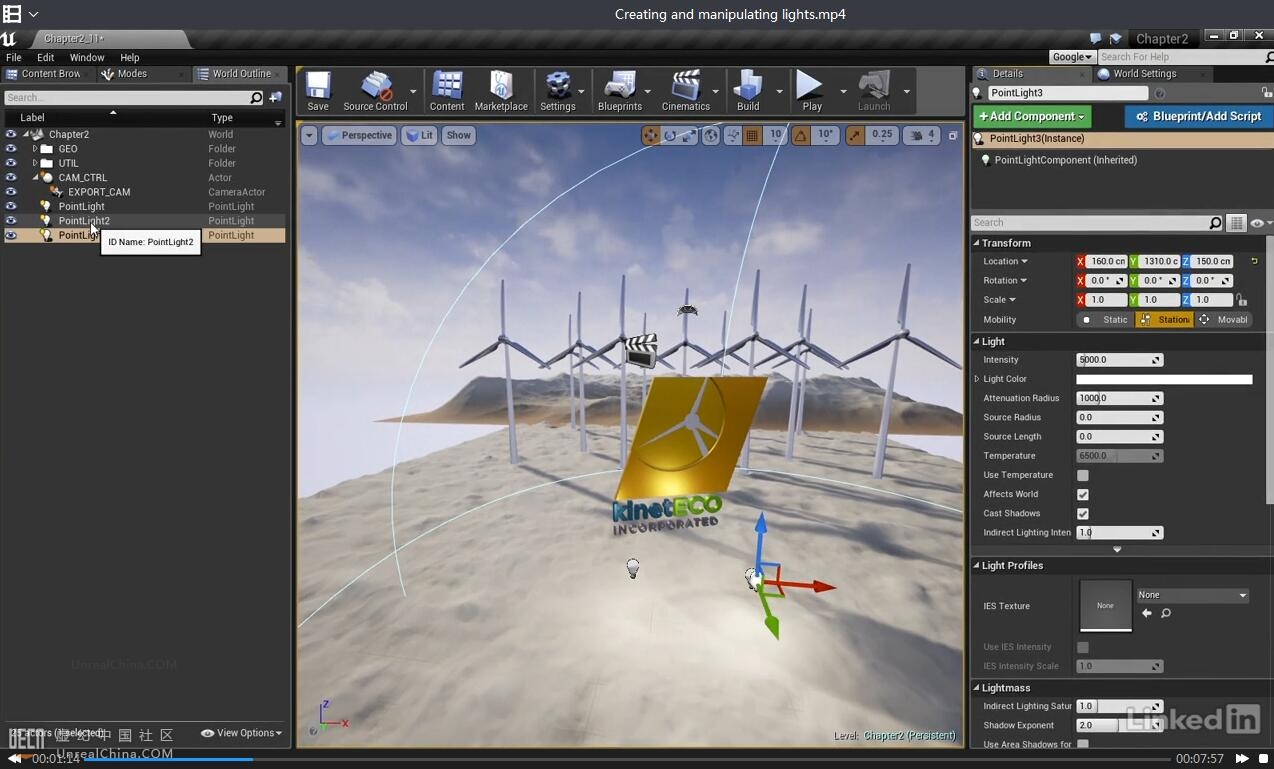Open the Window menu

coord(87,58)
